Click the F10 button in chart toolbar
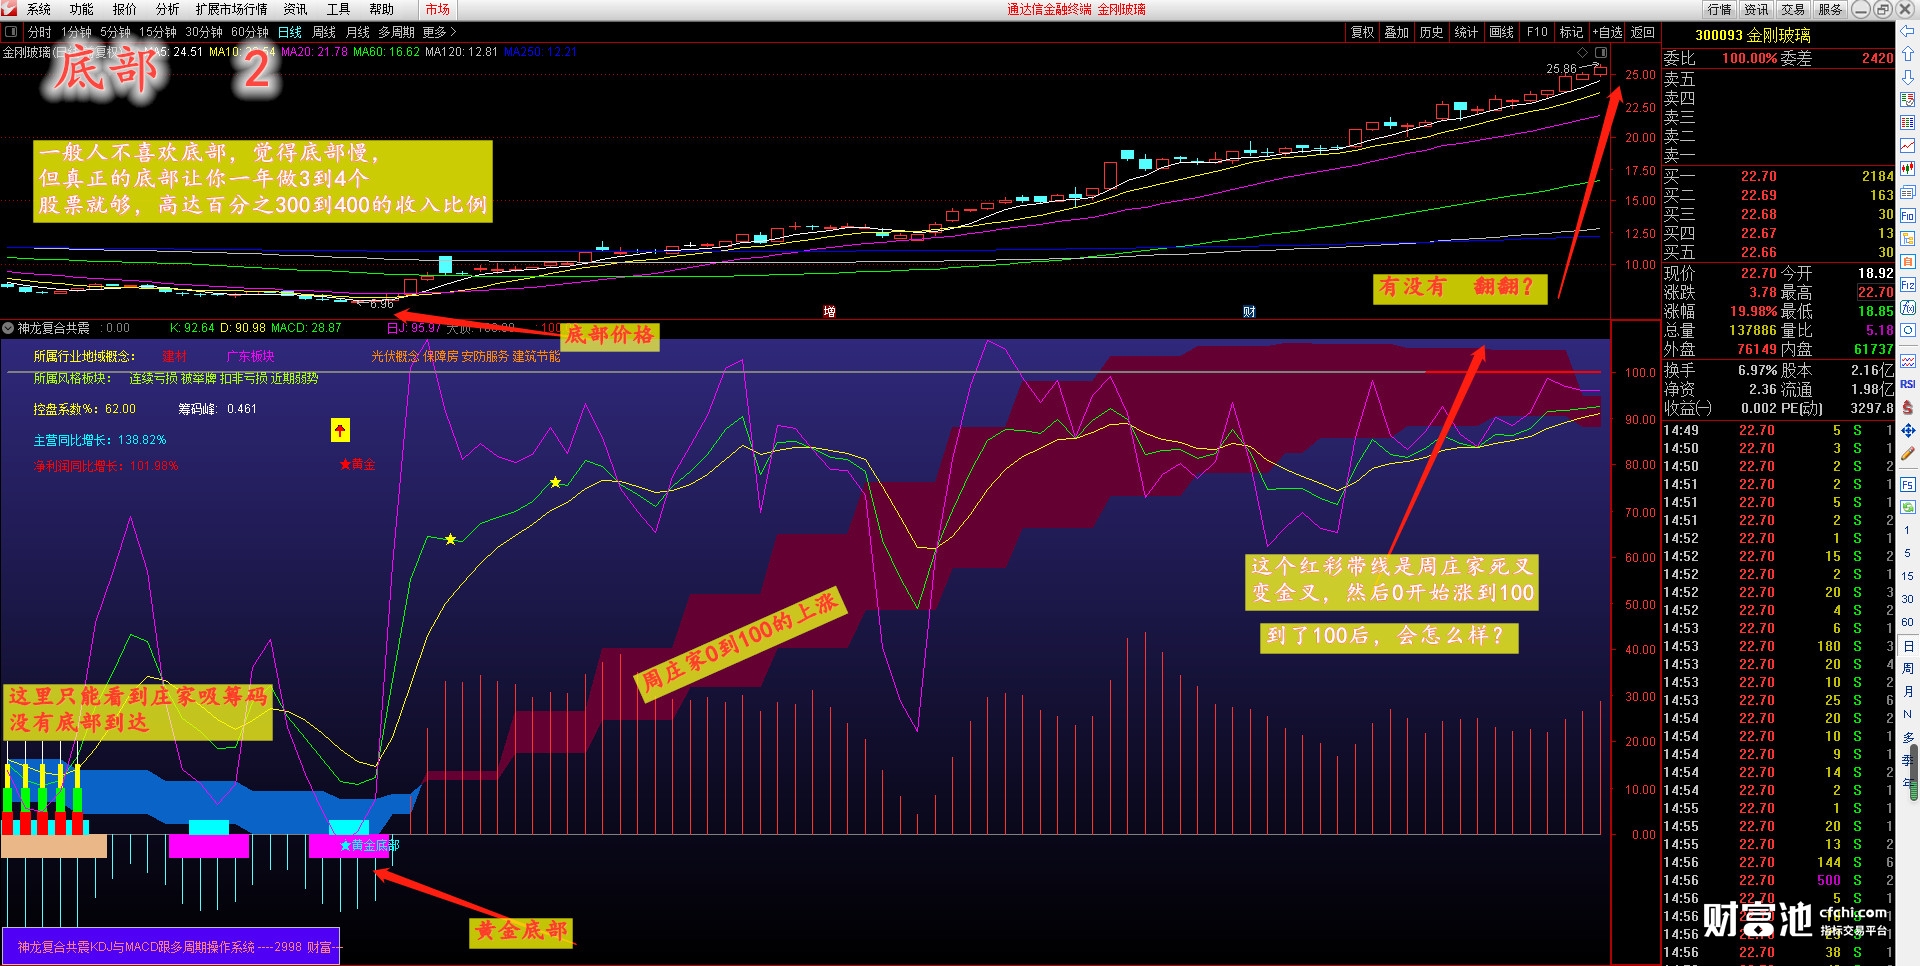Screen dimensions: 1920x966 (x=1538, y=32)
